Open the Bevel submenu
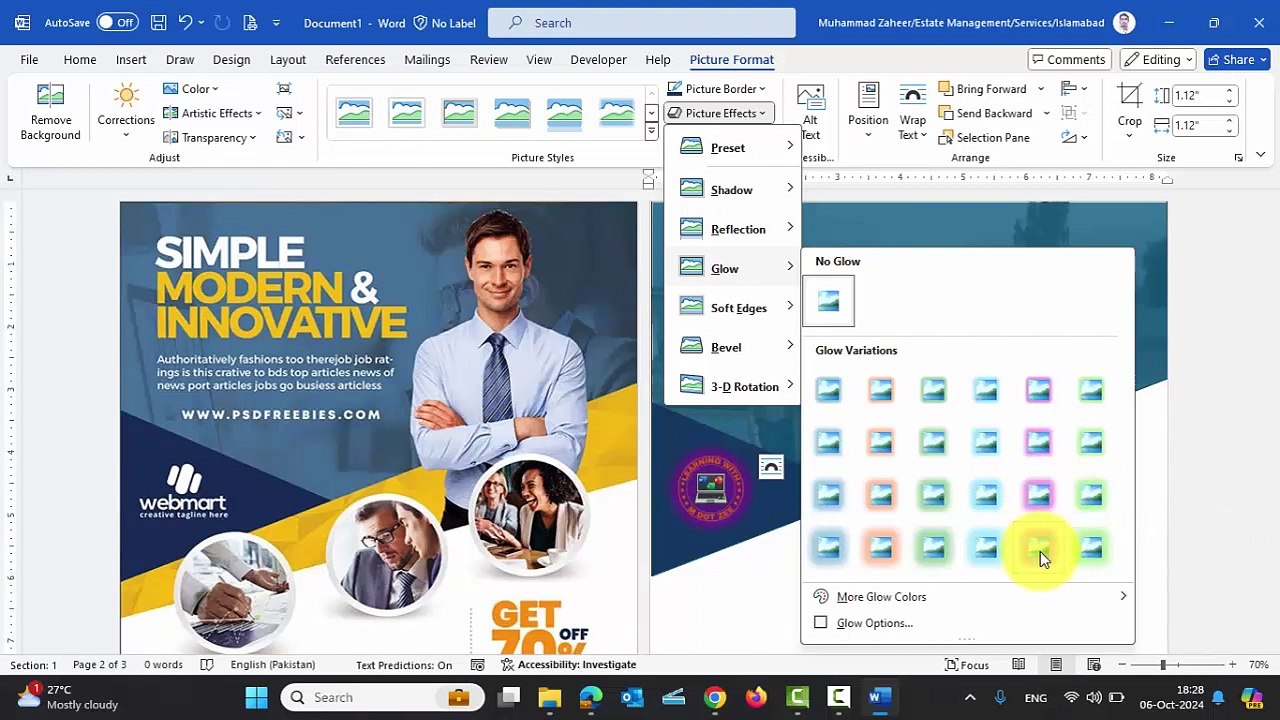The height and width of the screenshot is (720, 1280). (x=734, y=347)
